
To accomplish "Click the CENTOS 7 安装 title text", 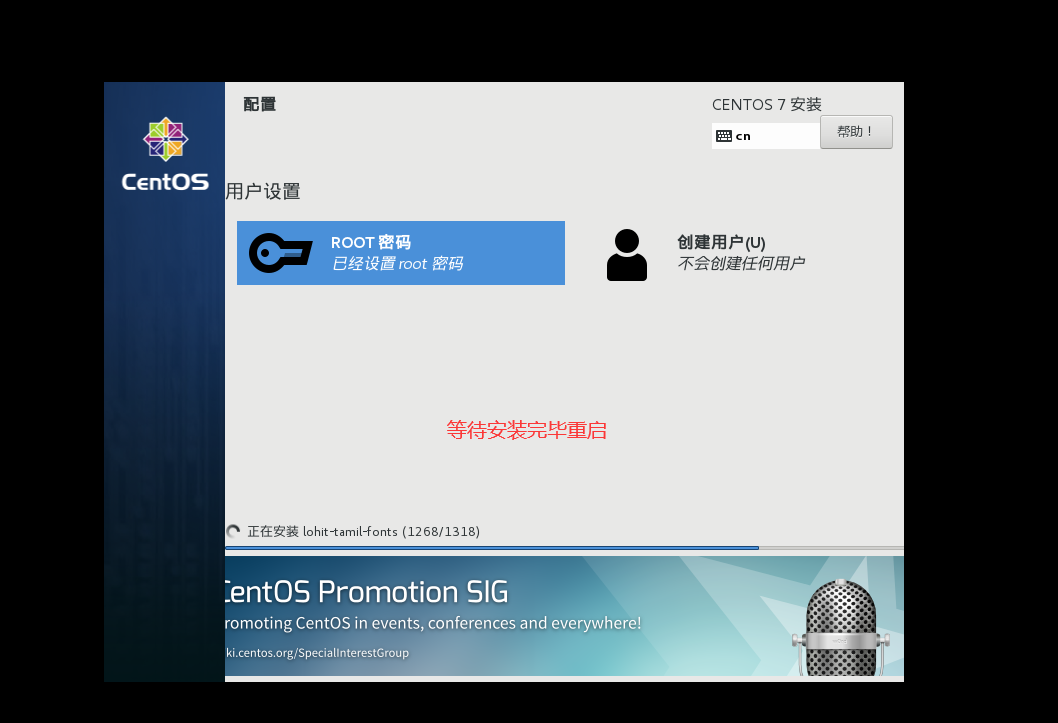I will point(767,105).
